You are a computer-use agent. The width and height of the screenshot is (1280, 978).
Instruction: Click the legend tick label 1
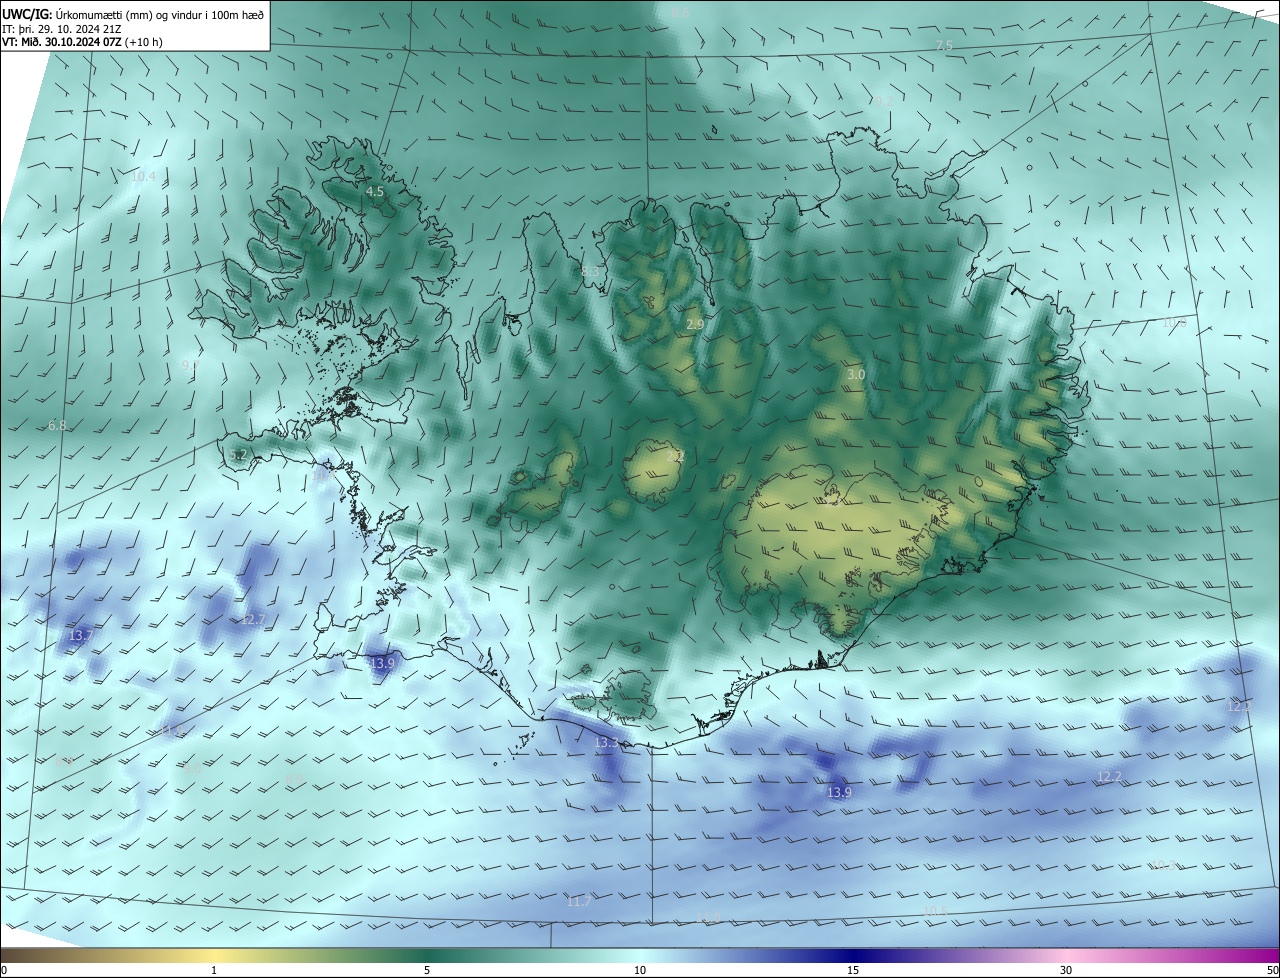(x=214, y=971)
